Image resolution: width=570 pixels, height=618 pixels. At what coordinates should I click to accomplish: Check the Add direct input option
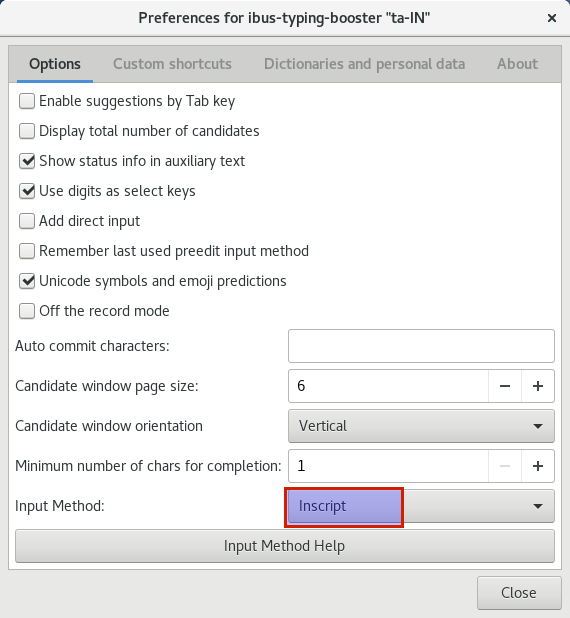pyautogui.click(x=27, y=221)
